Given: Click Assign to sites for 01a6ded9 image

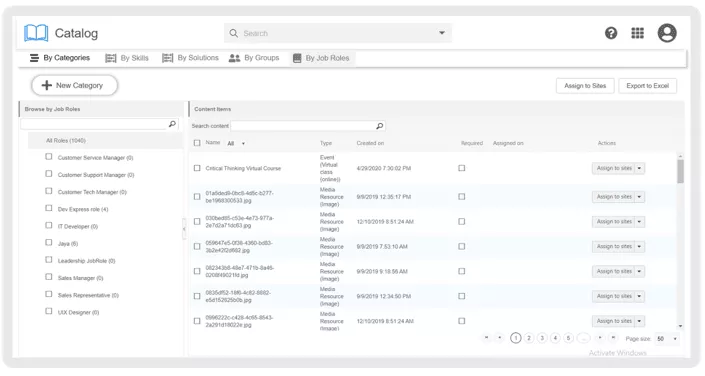Looking at the screenshot, I should coord(614,197).
